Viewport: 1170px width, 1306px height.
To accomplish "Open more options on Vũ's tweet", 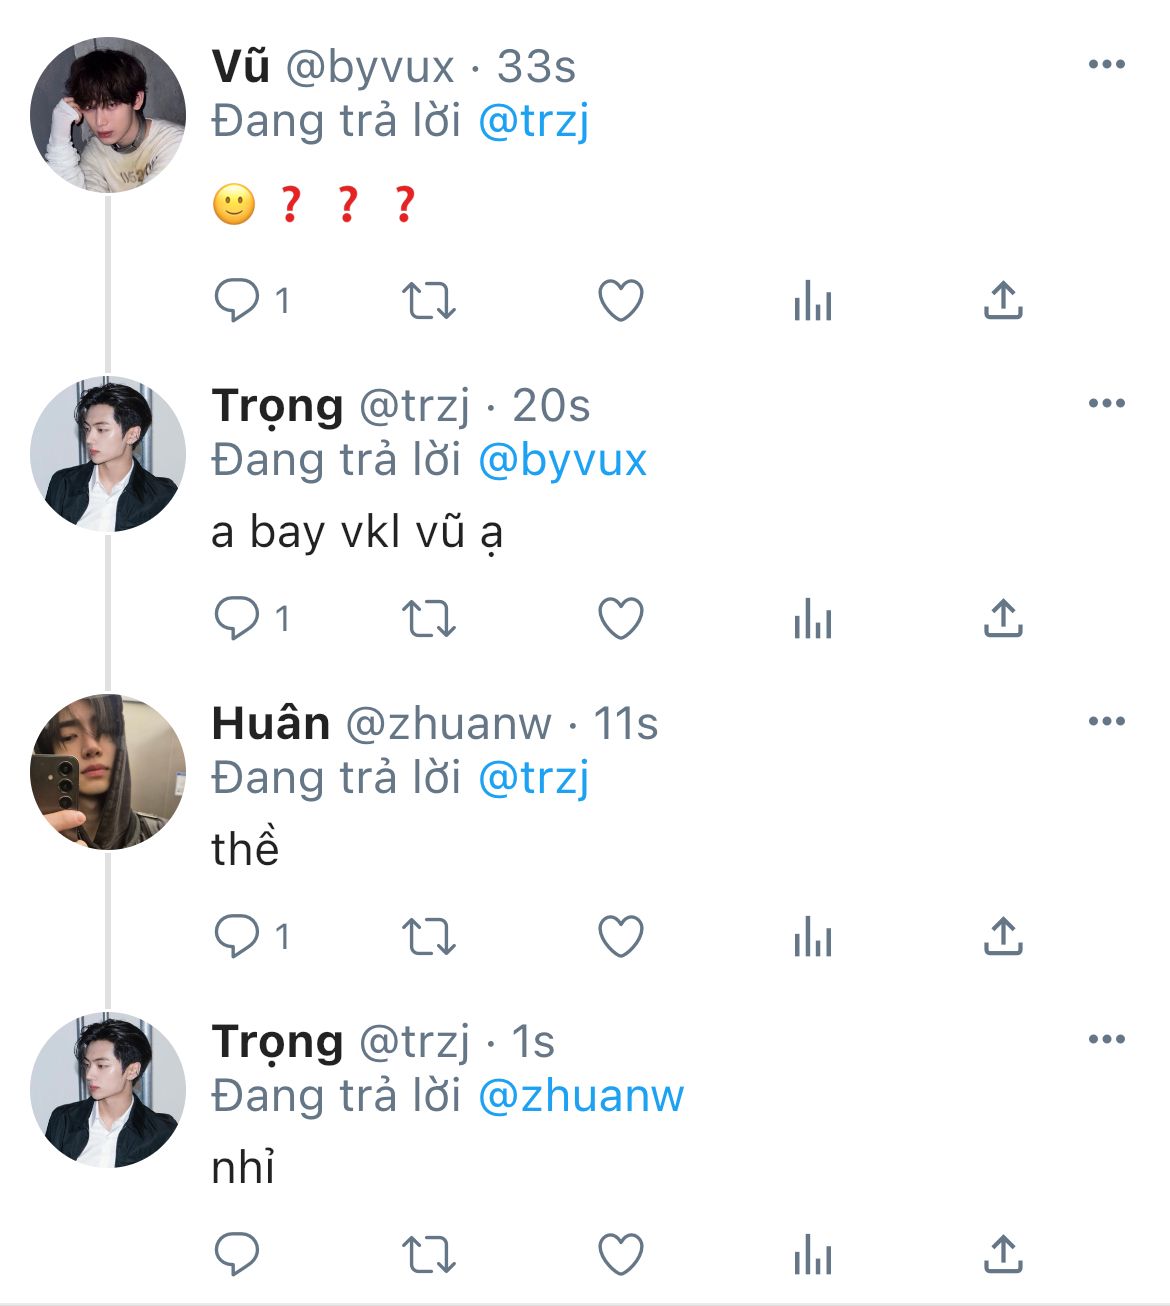I will coord(1106,65).
